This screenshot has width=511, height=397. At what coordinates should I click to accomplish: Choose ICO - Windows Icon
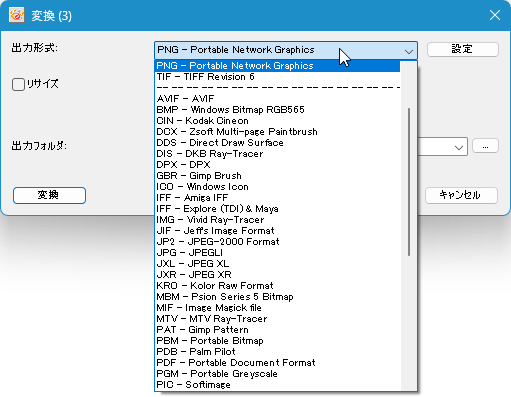pyautogui.click(x=278, y=187)
